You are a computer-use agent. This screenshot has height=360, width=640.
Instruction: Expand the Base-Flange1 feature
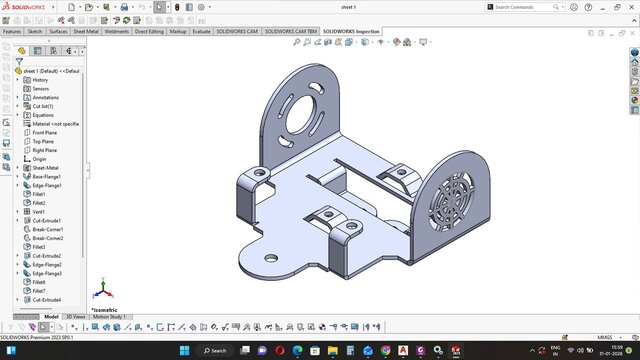pos(18,176)
